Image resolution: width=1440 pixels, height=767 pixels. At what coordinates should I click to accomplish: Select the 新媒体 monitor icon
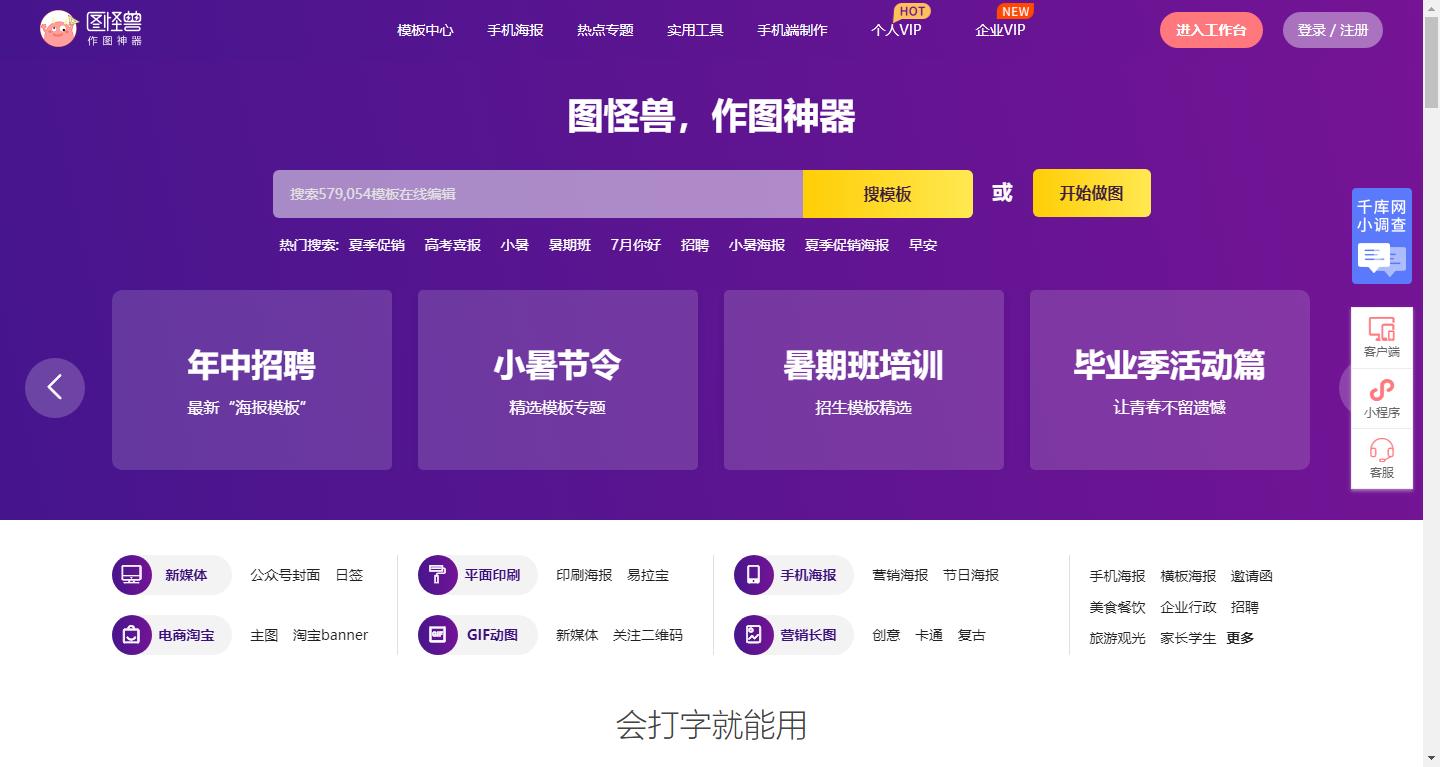[x=131, y=574]
